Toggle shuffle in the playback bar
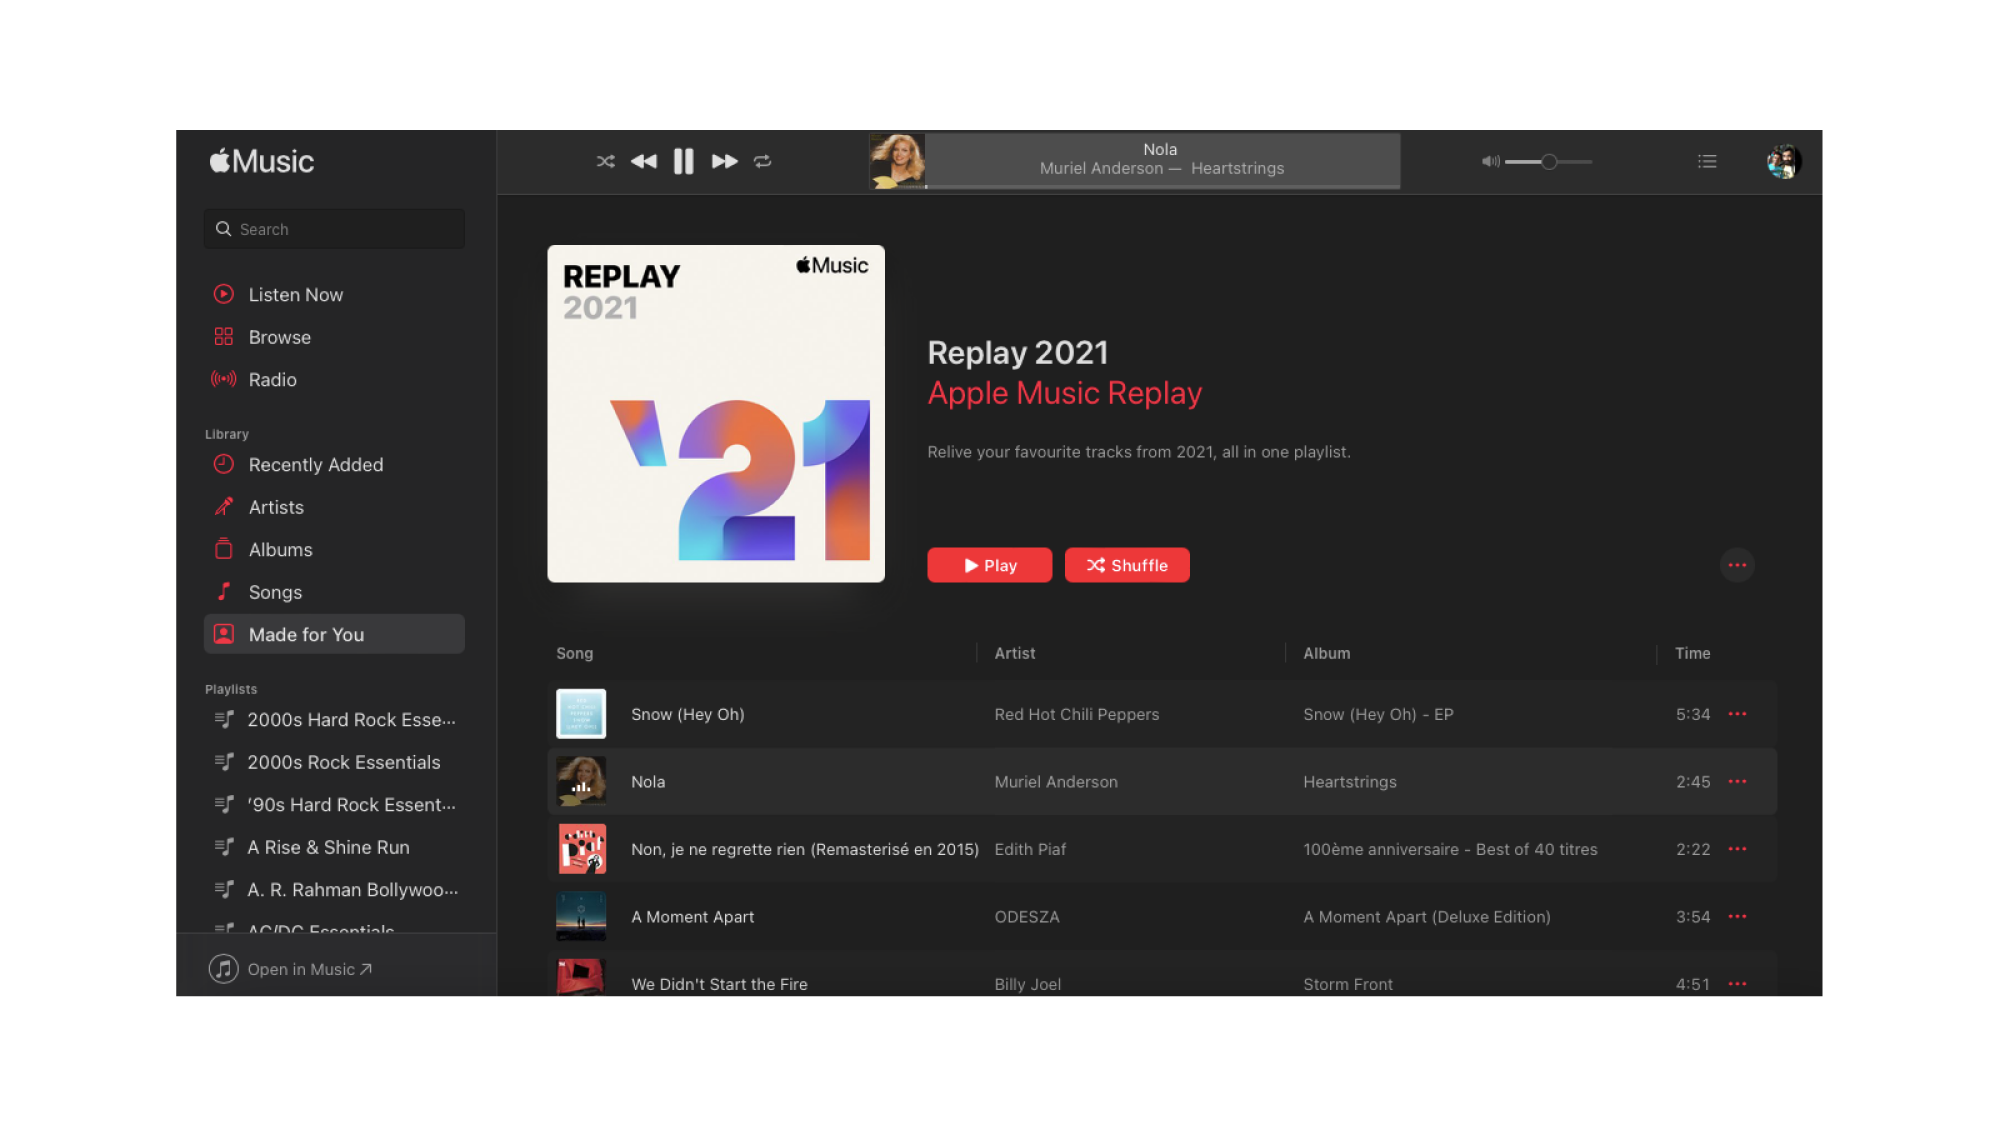This screenshot has width=2000, height=1125. (x=605, y=161)
